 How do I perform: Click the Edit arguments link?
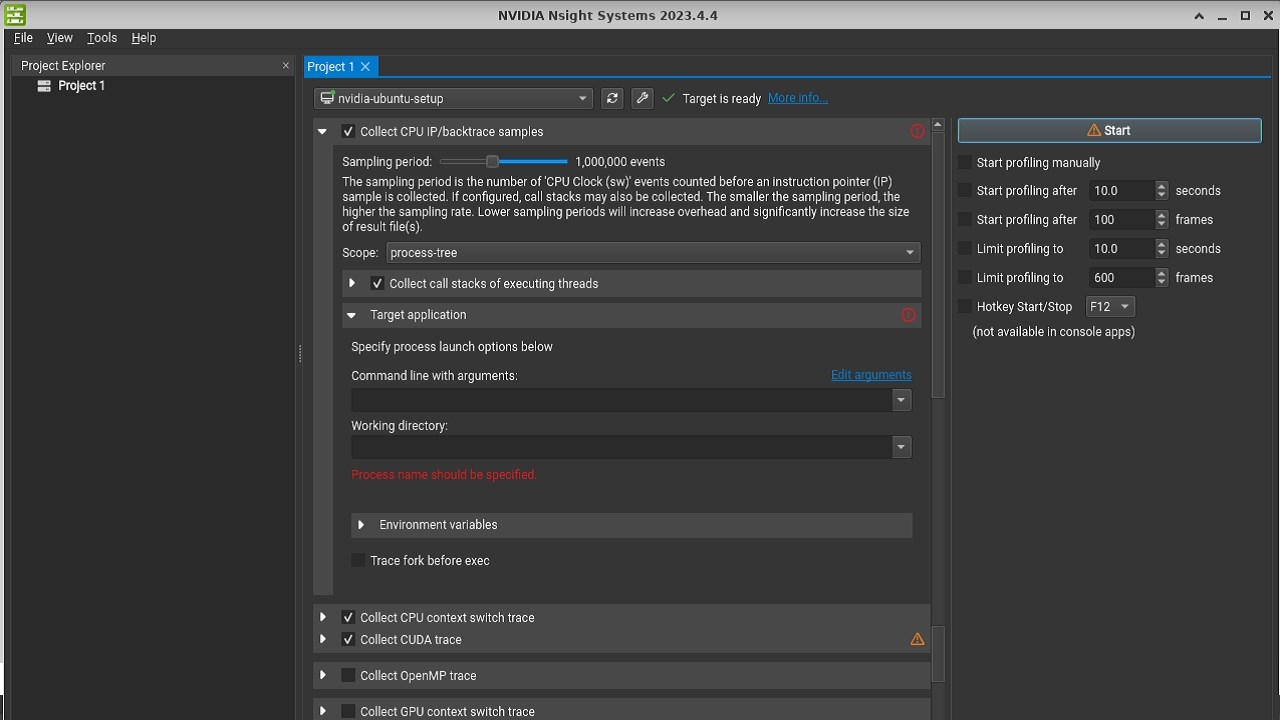[871, 375]
